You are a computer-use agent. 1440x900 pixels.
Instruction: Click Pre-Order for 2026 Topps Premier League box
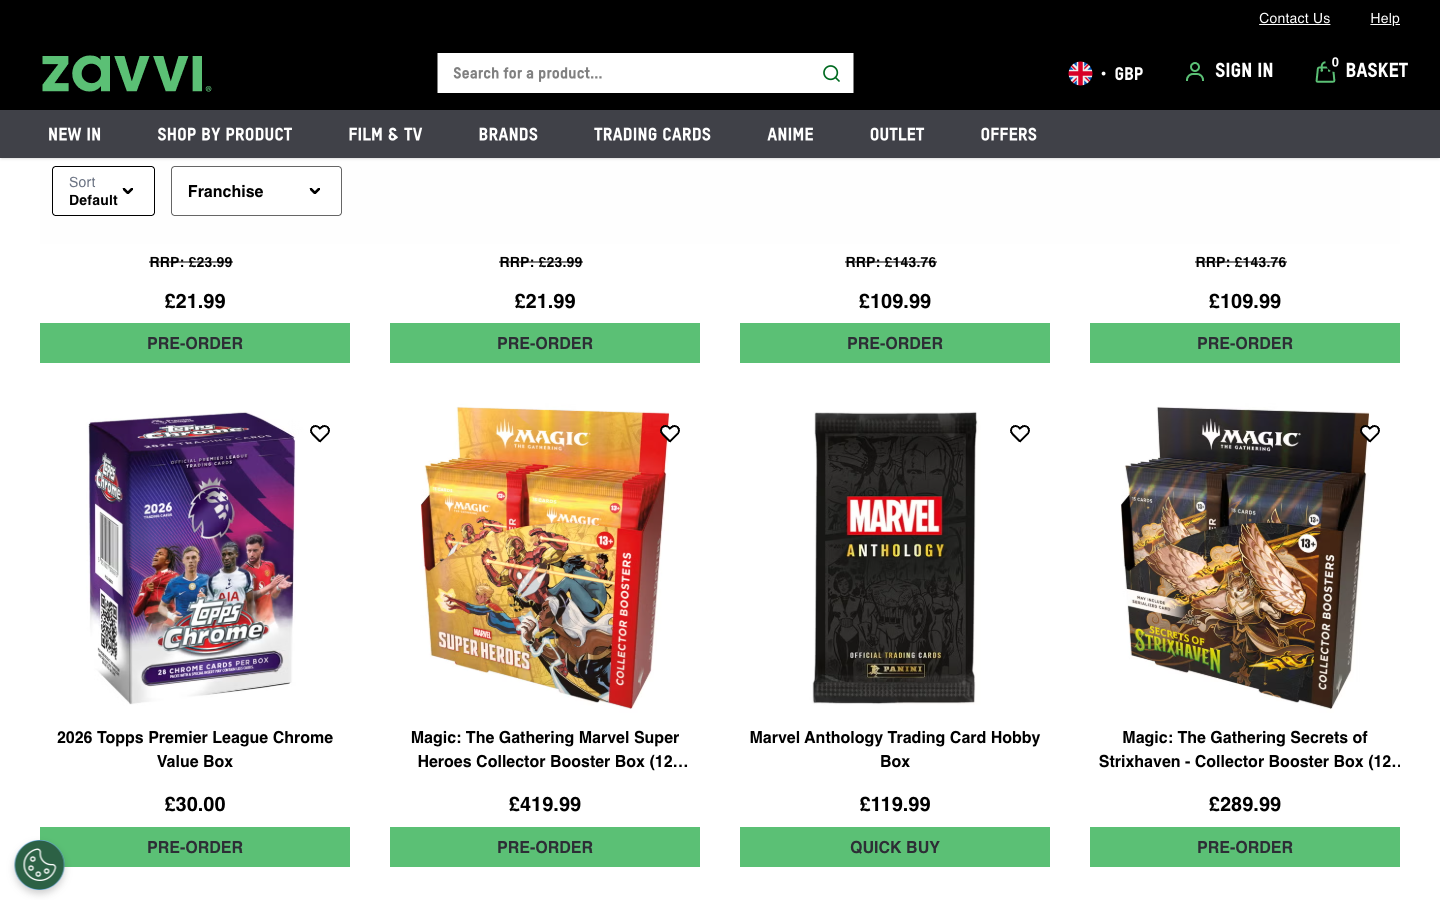pyautogui.click(x=194, y=846)
